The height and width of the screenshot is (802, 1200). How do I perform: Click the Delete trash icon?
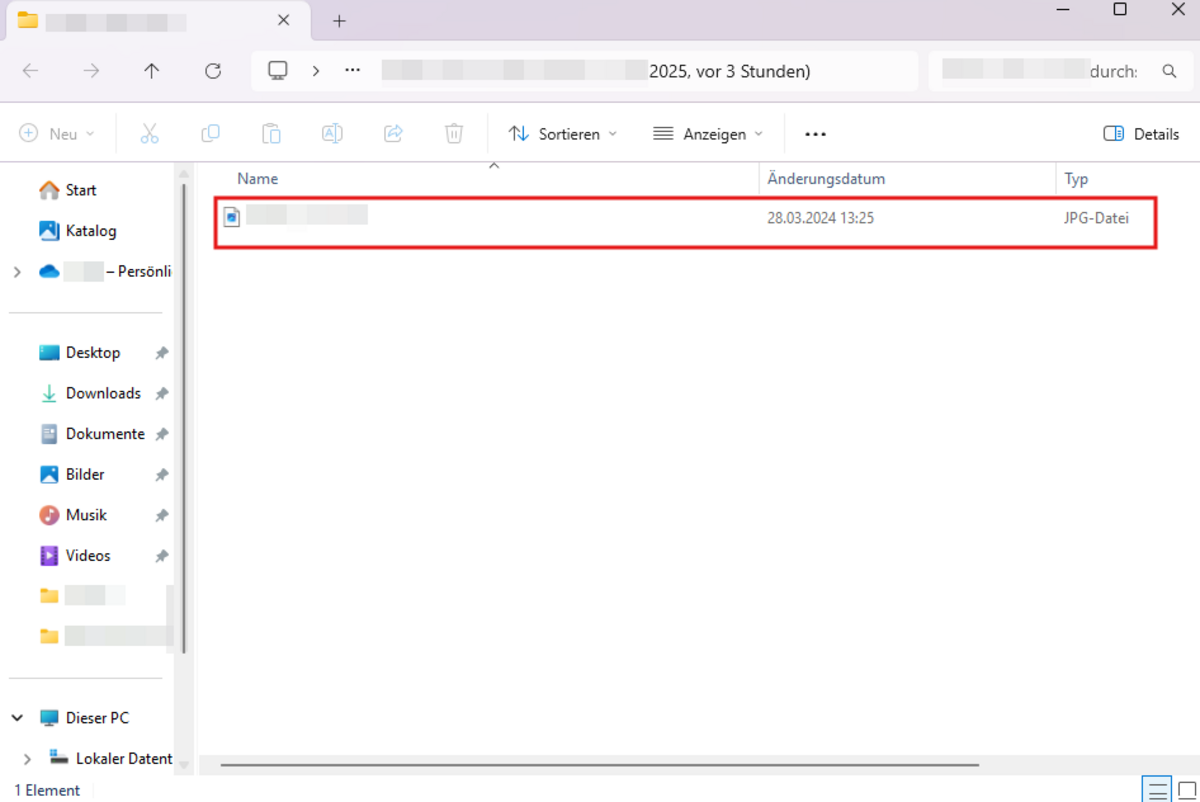453,134
